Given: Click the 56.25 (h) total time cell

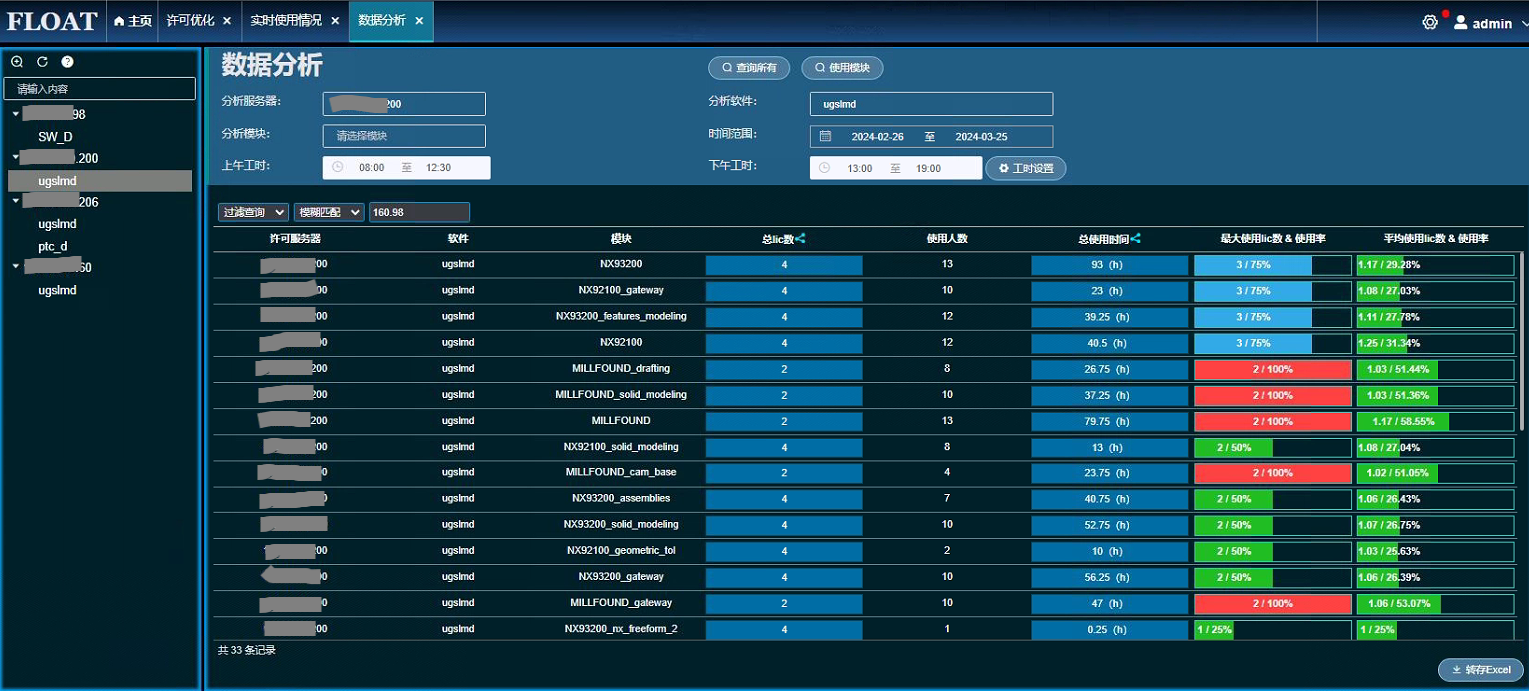Looking at the screenshot, I should point(1109,577).
